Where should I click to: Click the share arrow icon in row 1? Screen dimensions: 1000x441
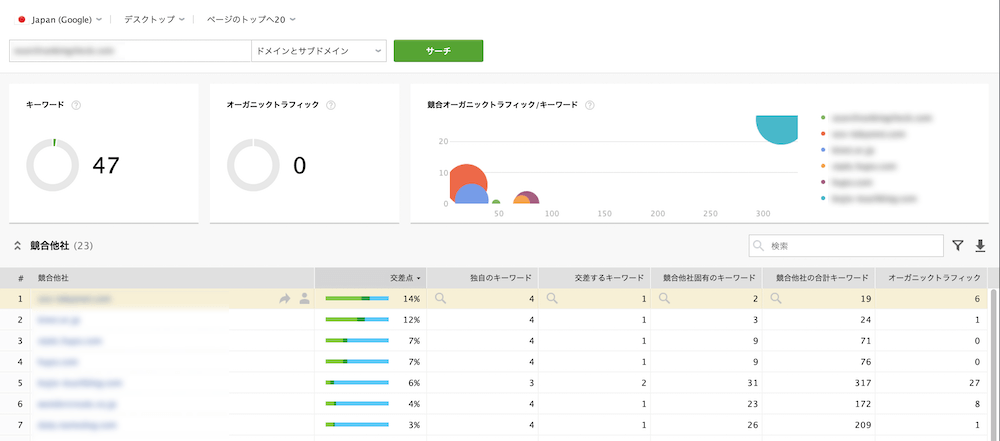[285, 299]
